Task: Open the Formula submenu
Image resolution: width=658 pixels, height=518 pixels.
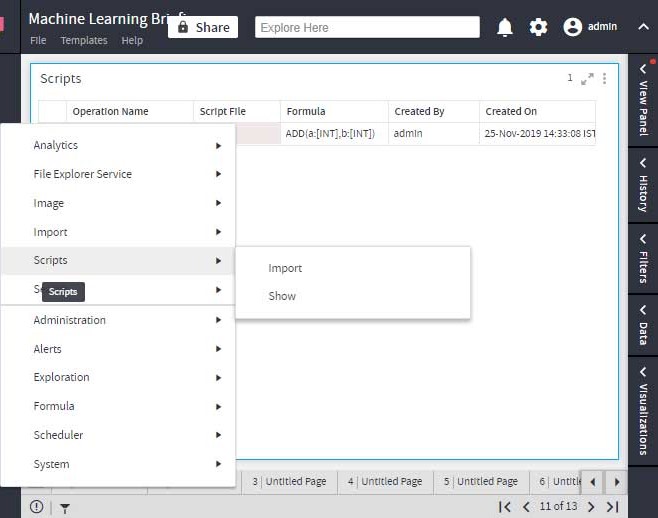Action: pos(118,406)
